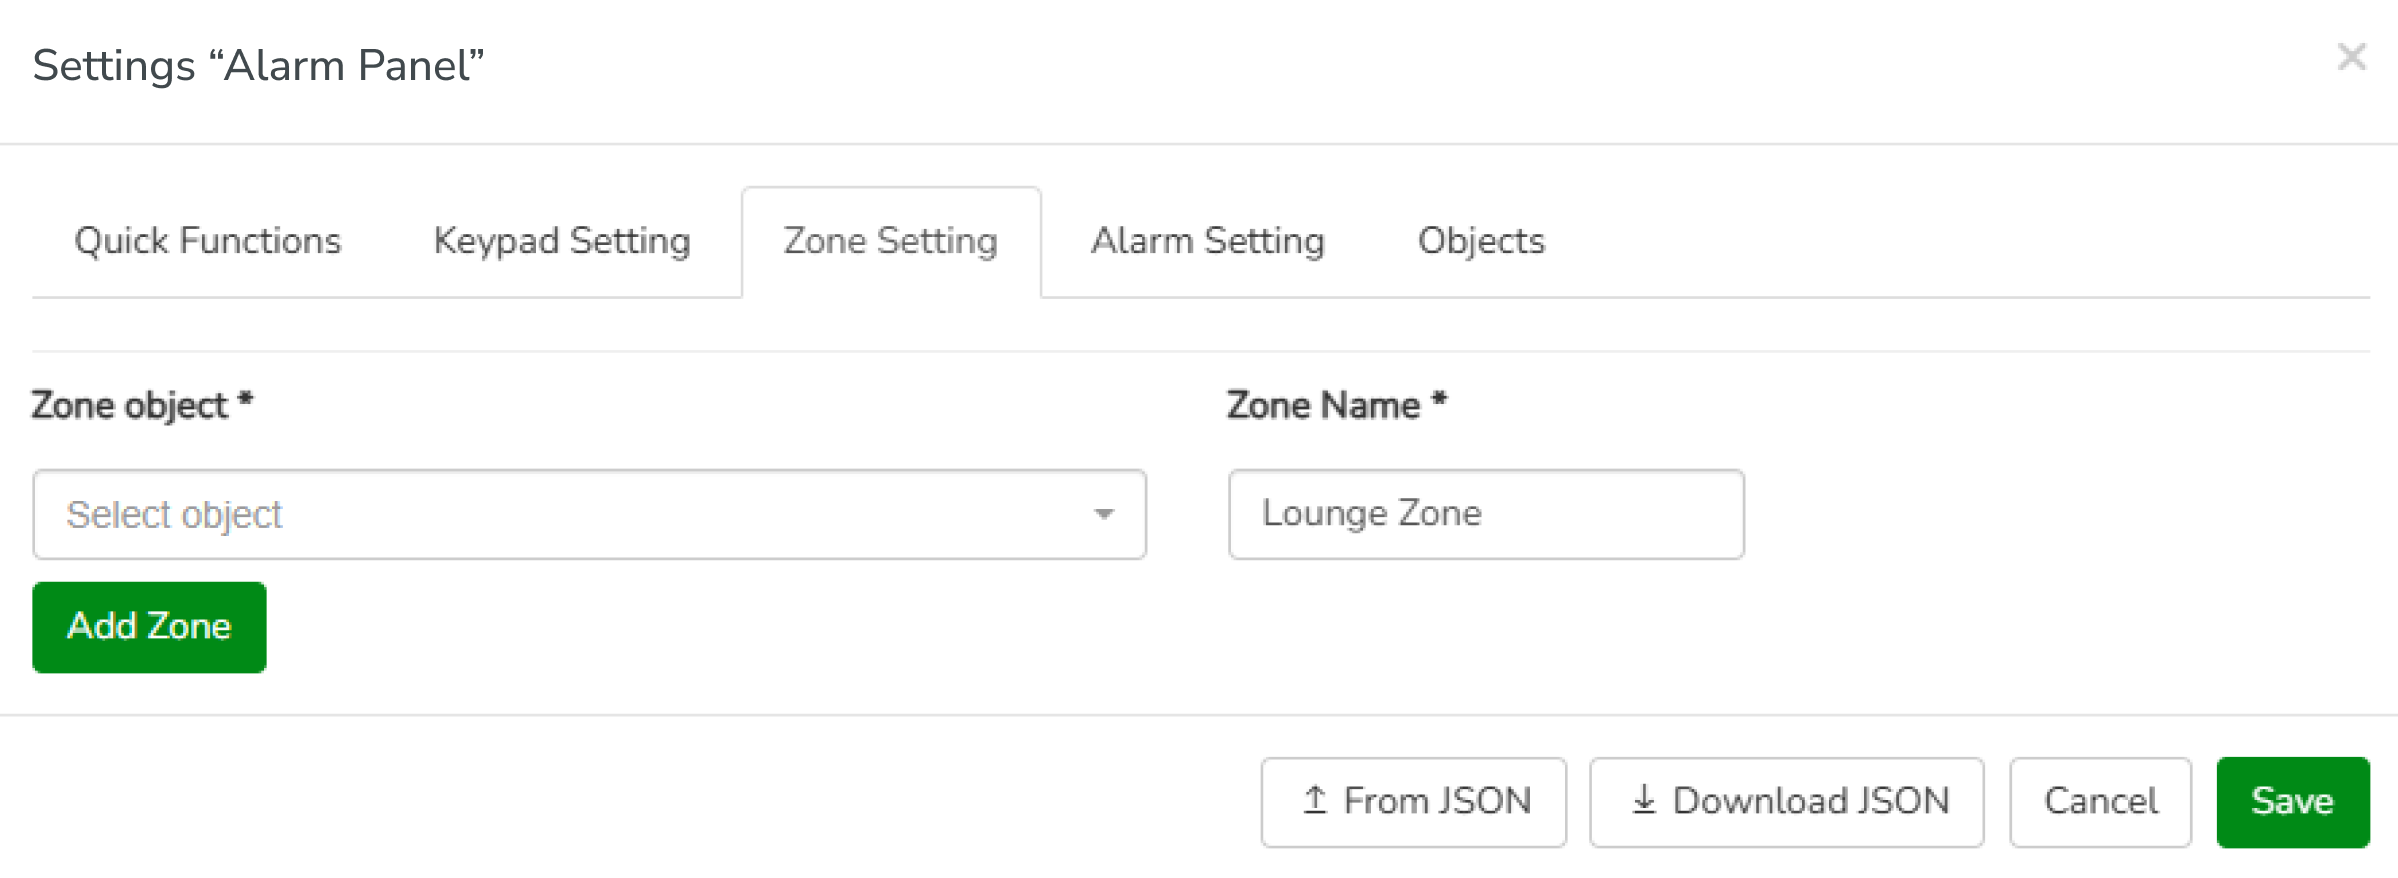2398x878 pixels.
Task: Click the Download JSON button
Action: coord(1786,801)
